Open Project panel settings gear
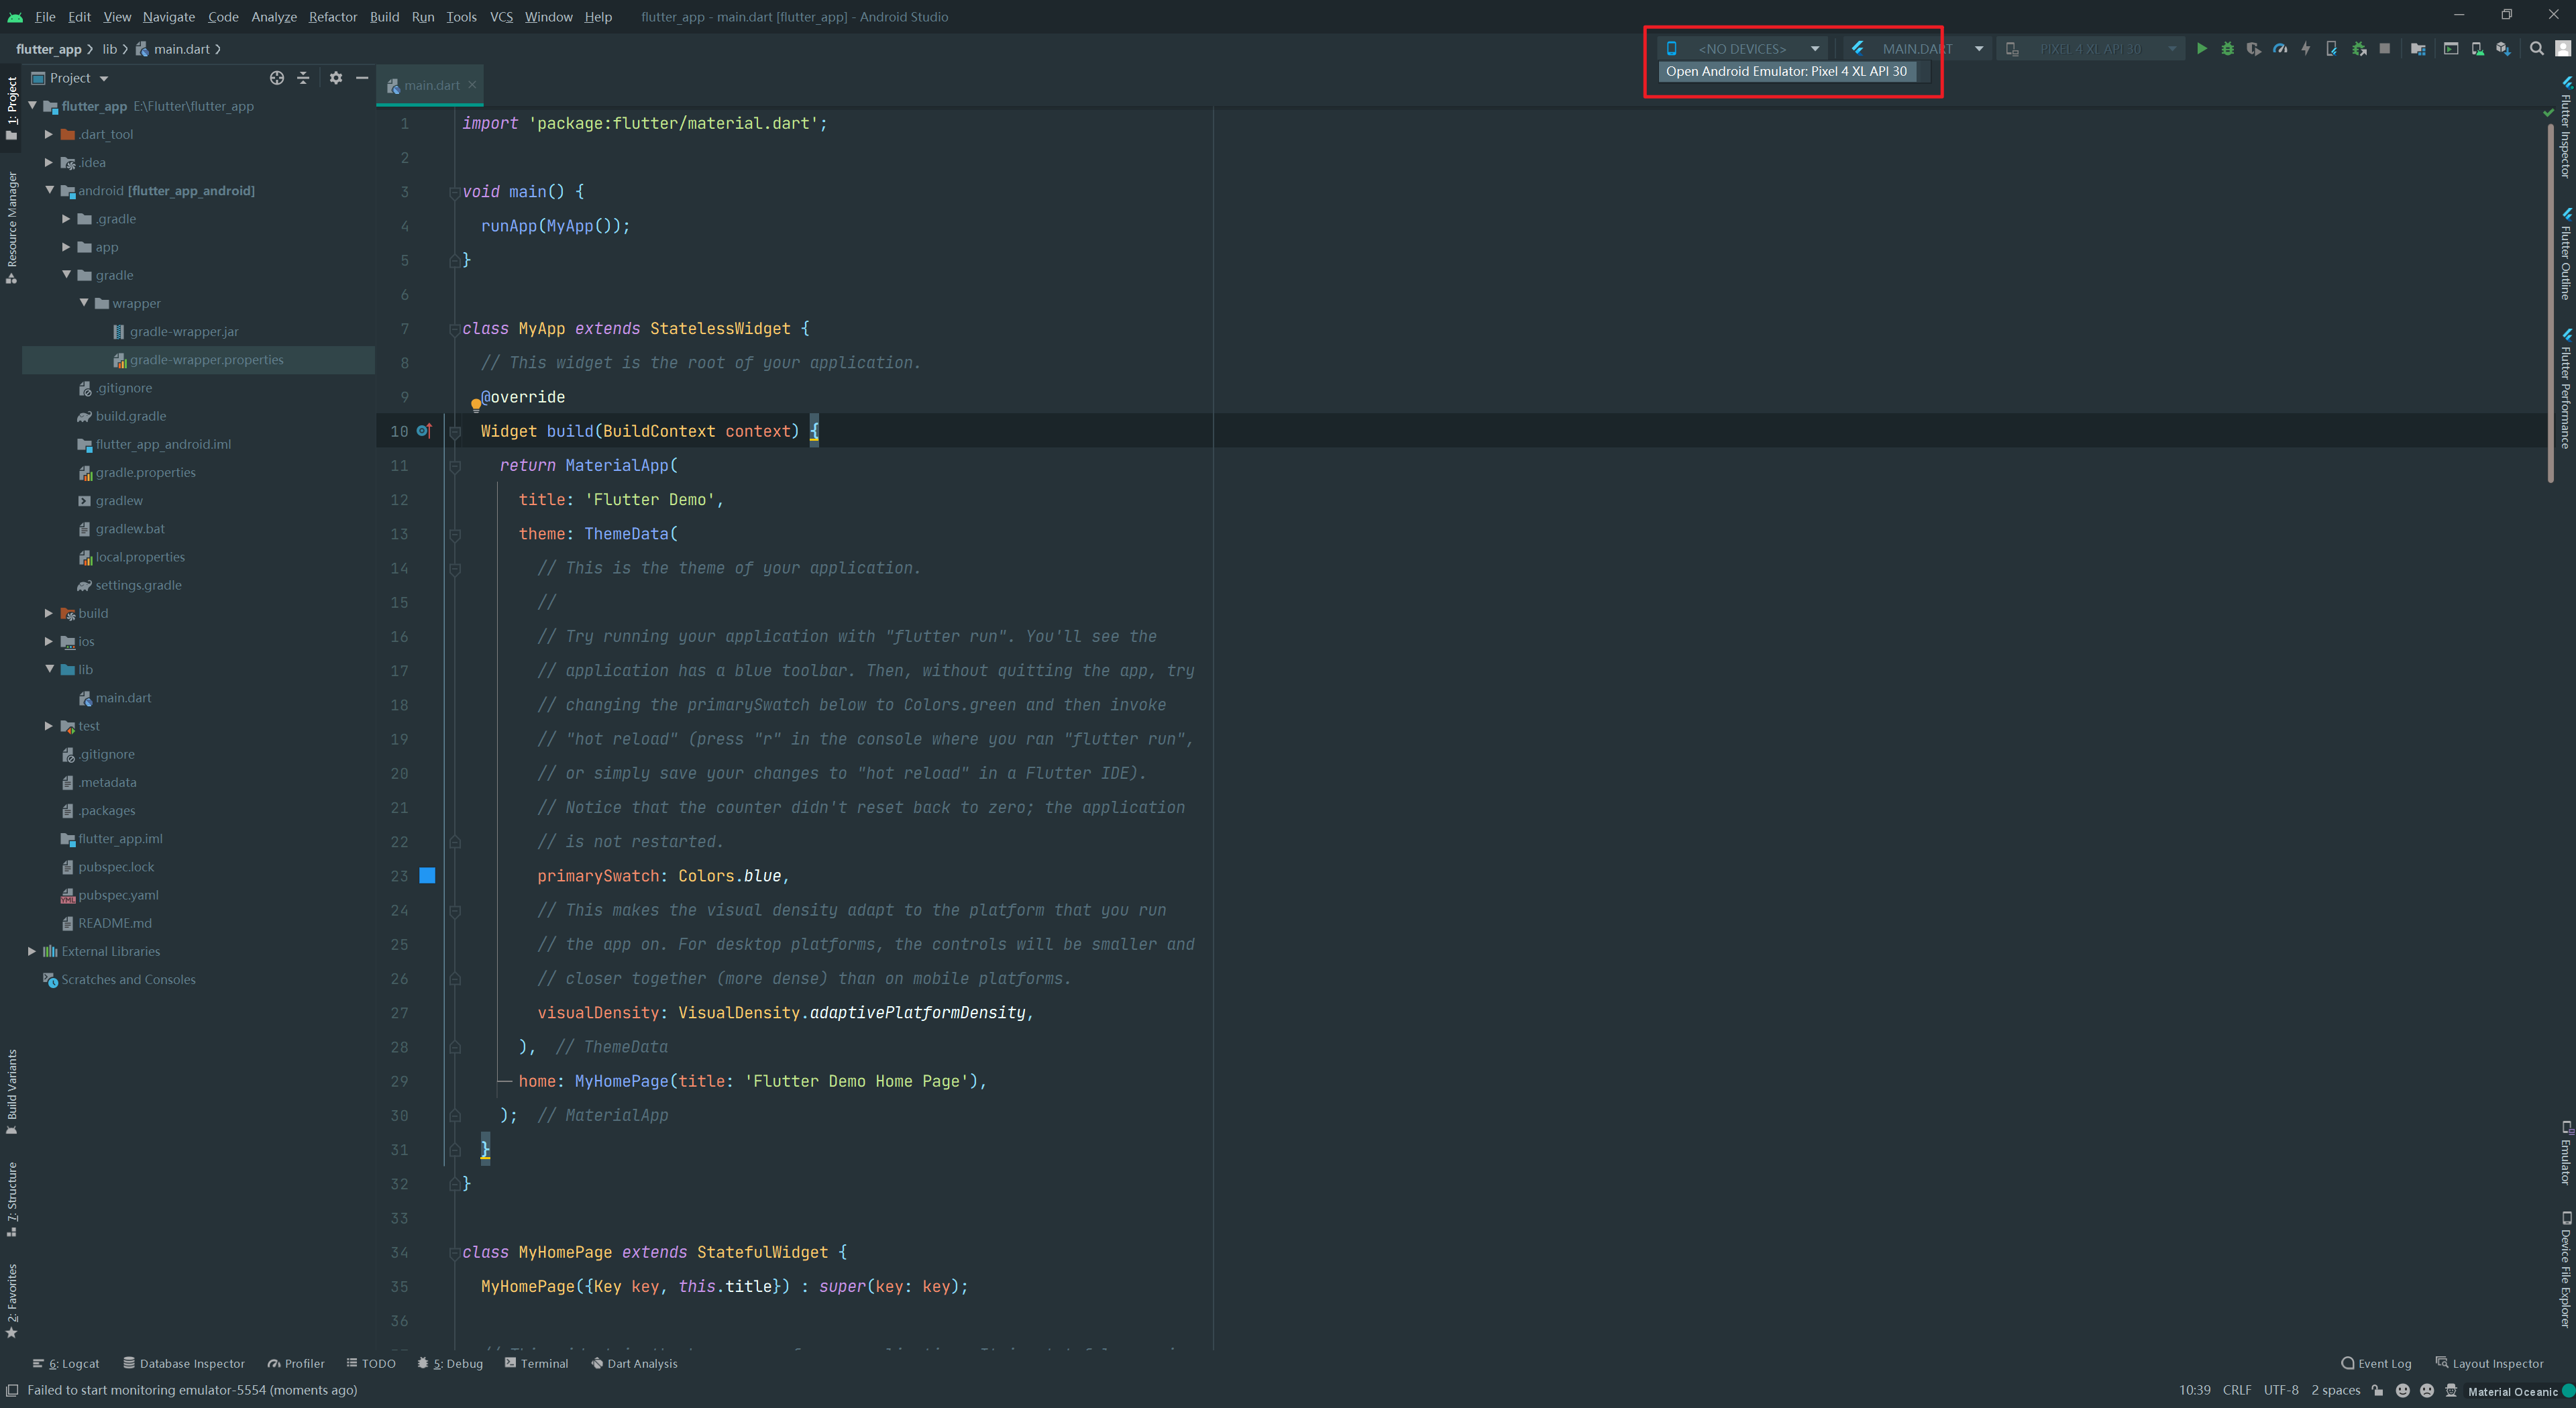 [x=336, y=78]
